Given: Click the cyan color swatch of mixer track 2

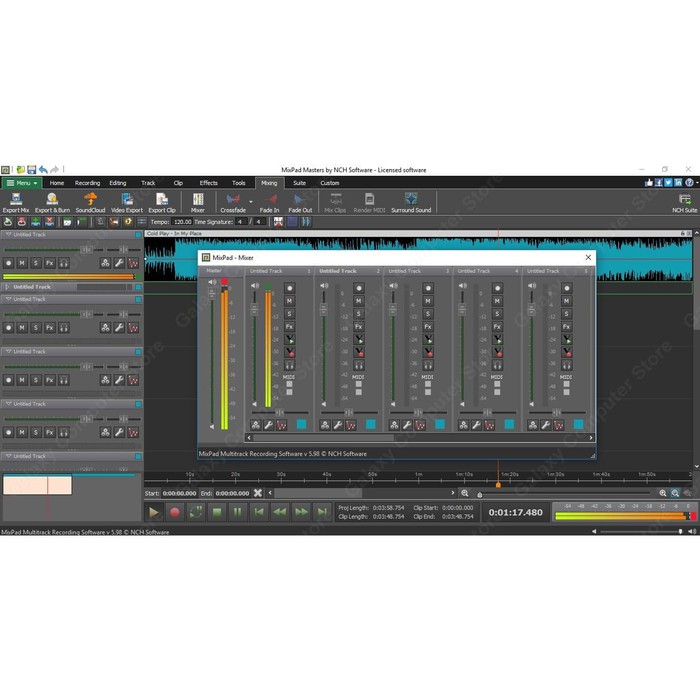Looking at the screenshot, I should tap(371, 425).
